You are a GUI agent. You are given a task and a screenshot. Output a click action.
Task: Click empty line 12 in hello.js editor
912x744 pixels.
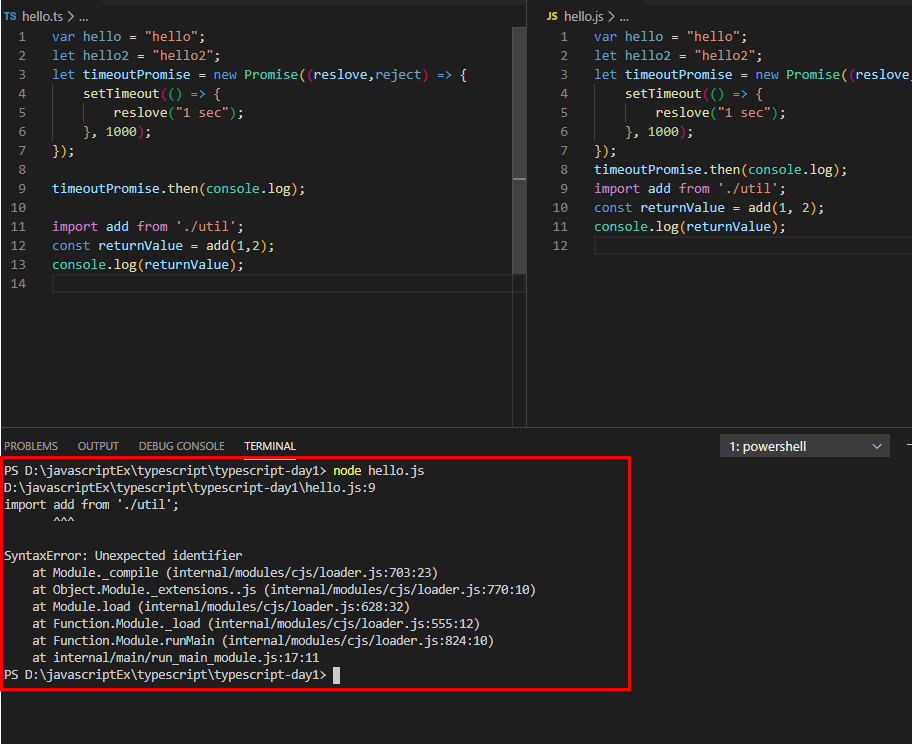pos(753,246)
